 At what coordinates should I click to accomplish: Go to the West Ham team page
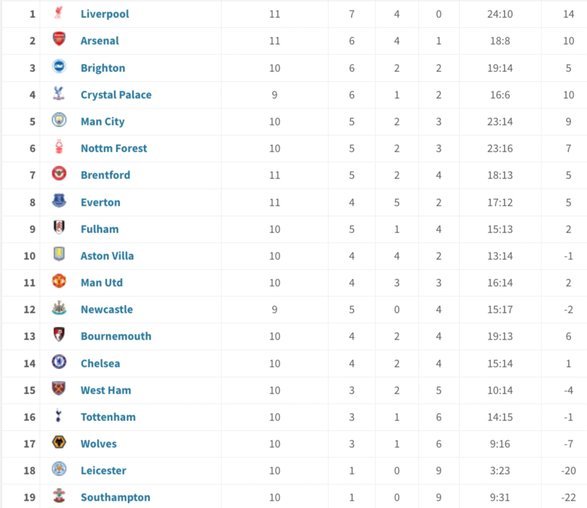pyautogui.click(x=106, y=390)
